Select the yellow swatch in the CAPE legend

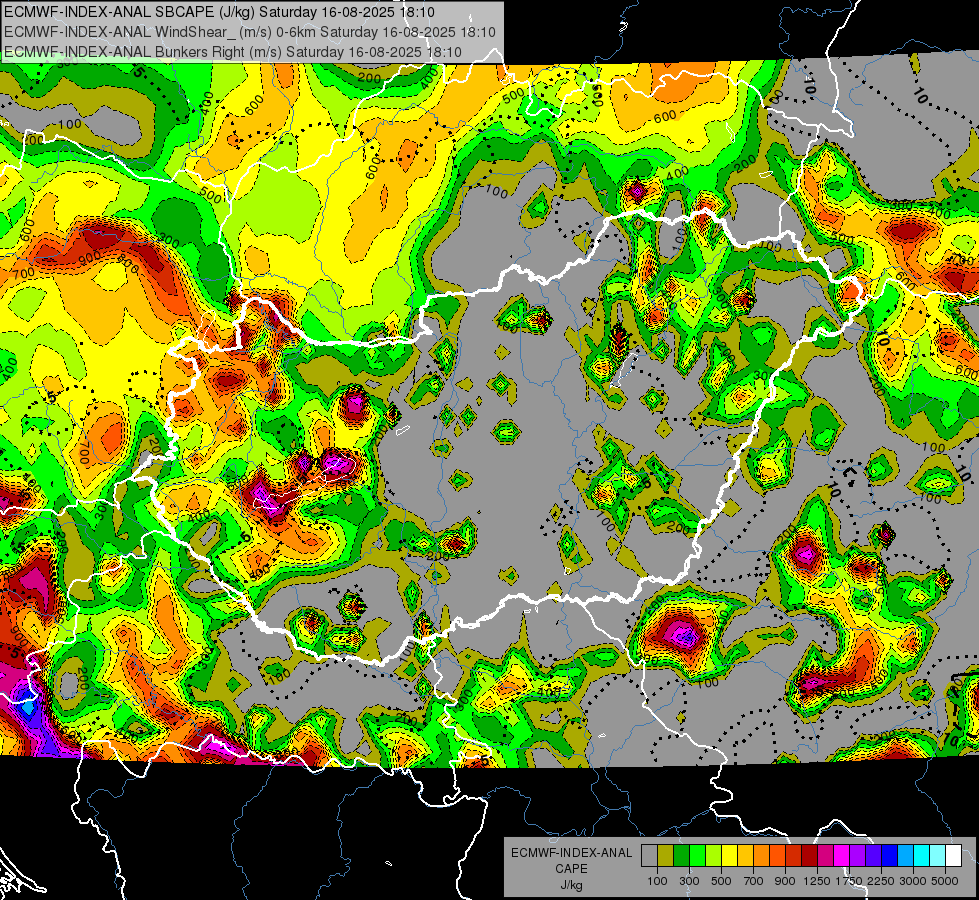tap(729, 856)
